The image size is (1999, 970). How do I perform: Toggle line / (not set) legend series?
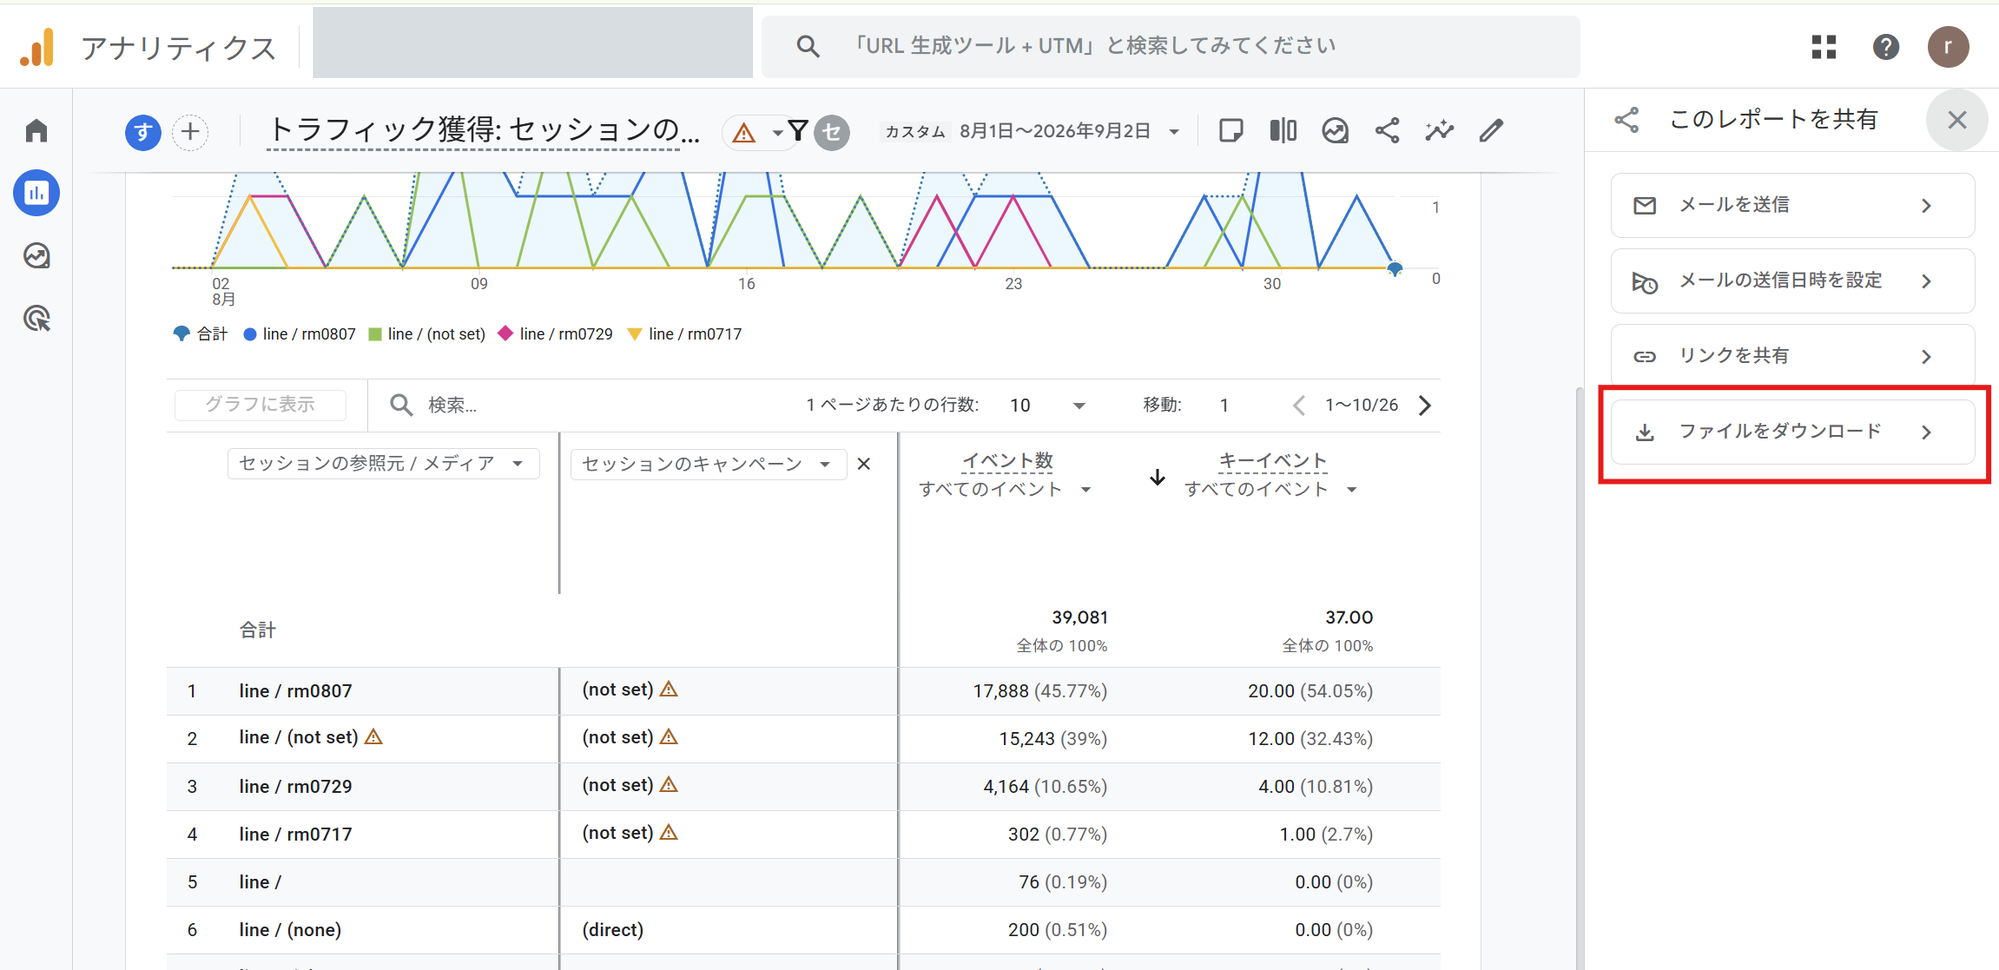point(426,334)
